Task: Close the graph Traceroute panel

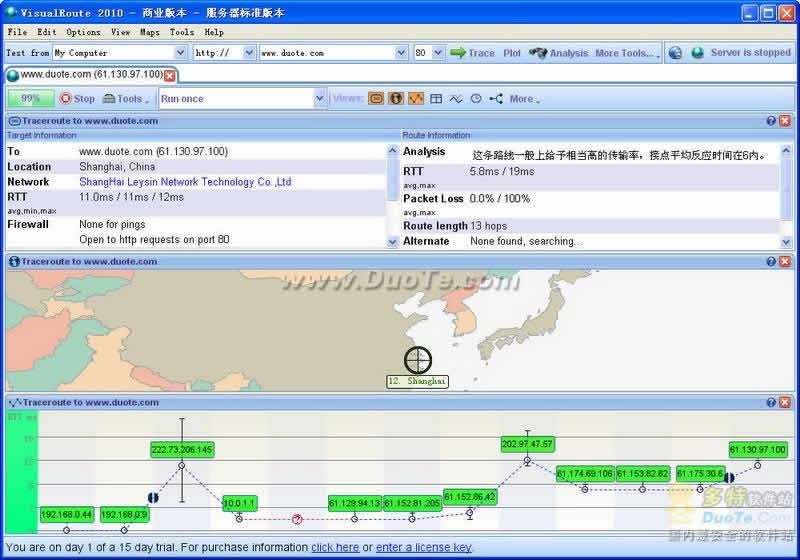Action: coord(785,402)
